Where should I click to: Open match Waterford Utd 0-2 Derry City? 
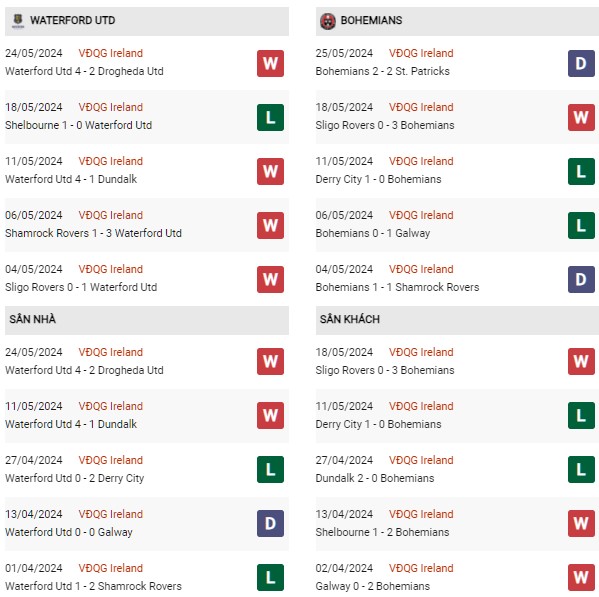(74, 478)
